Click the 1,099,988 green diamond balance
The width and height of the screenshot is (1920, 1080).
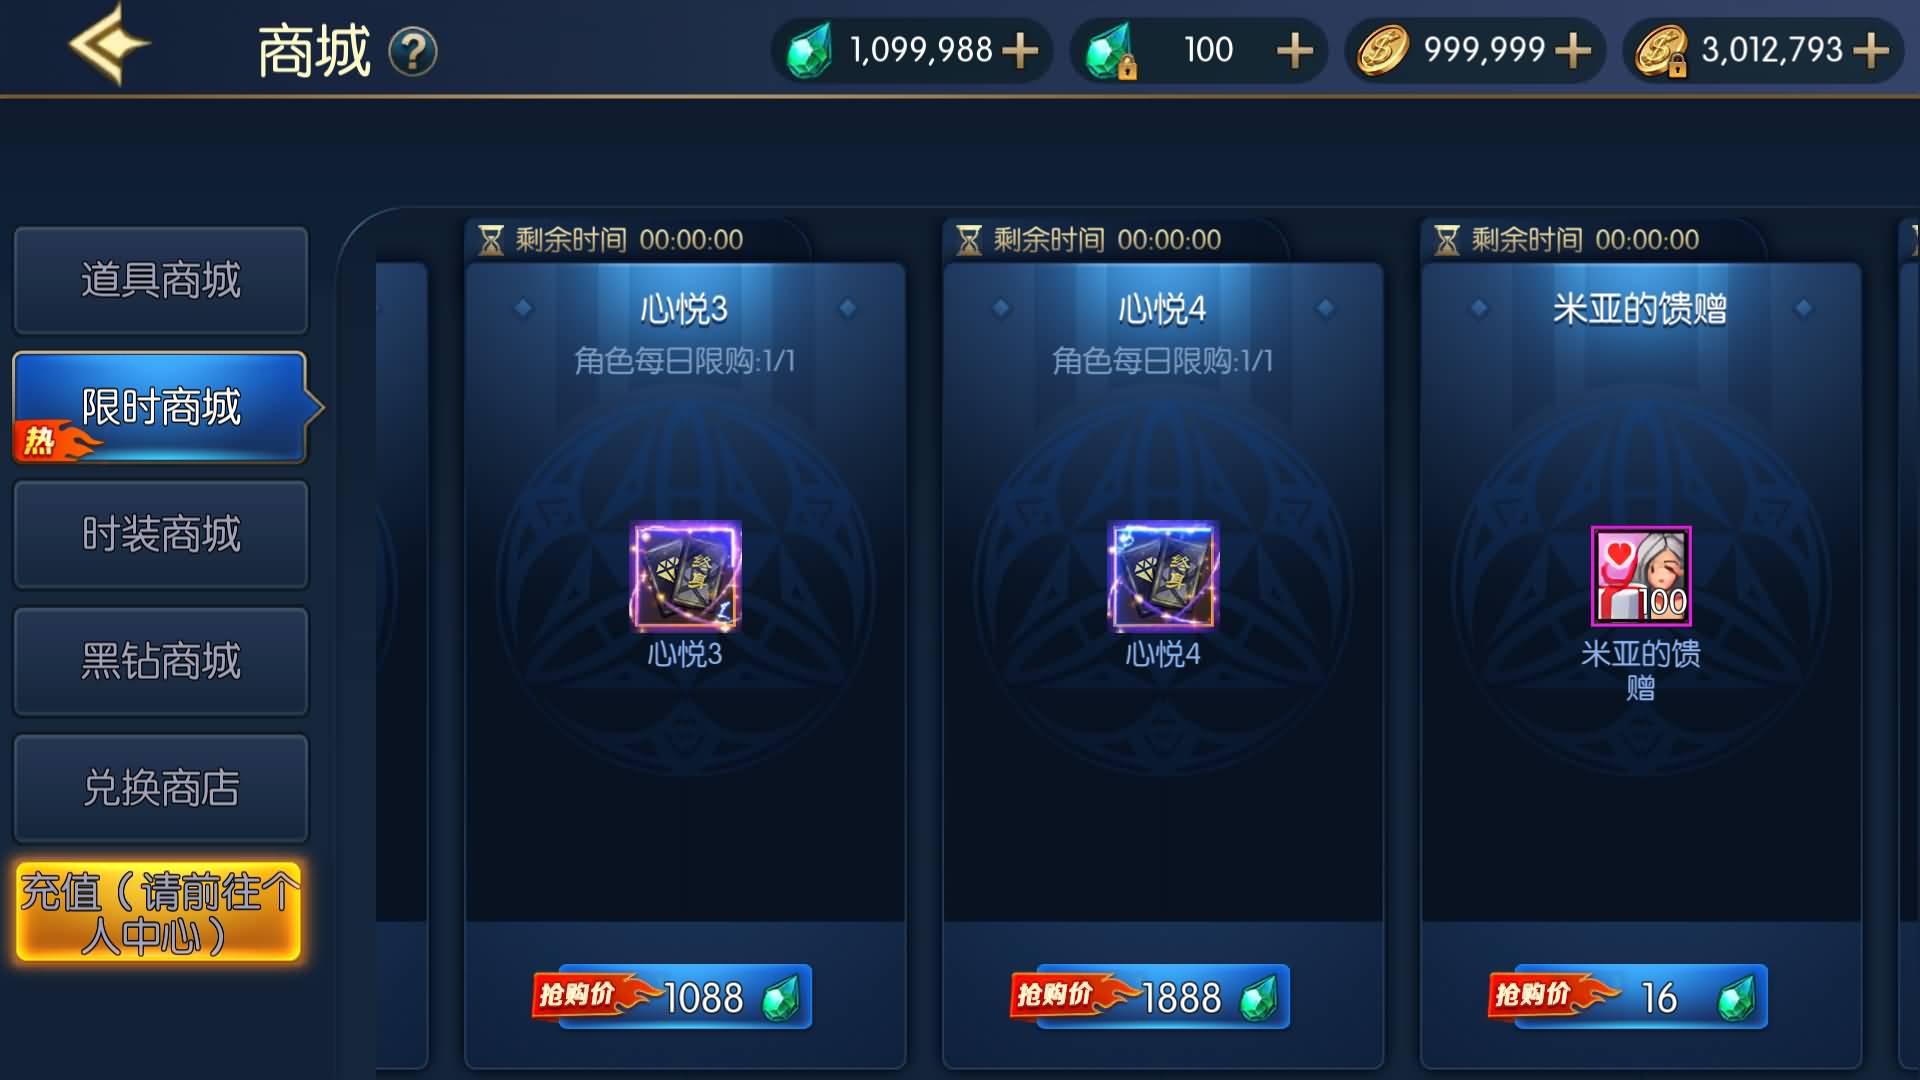click(921, 50)
